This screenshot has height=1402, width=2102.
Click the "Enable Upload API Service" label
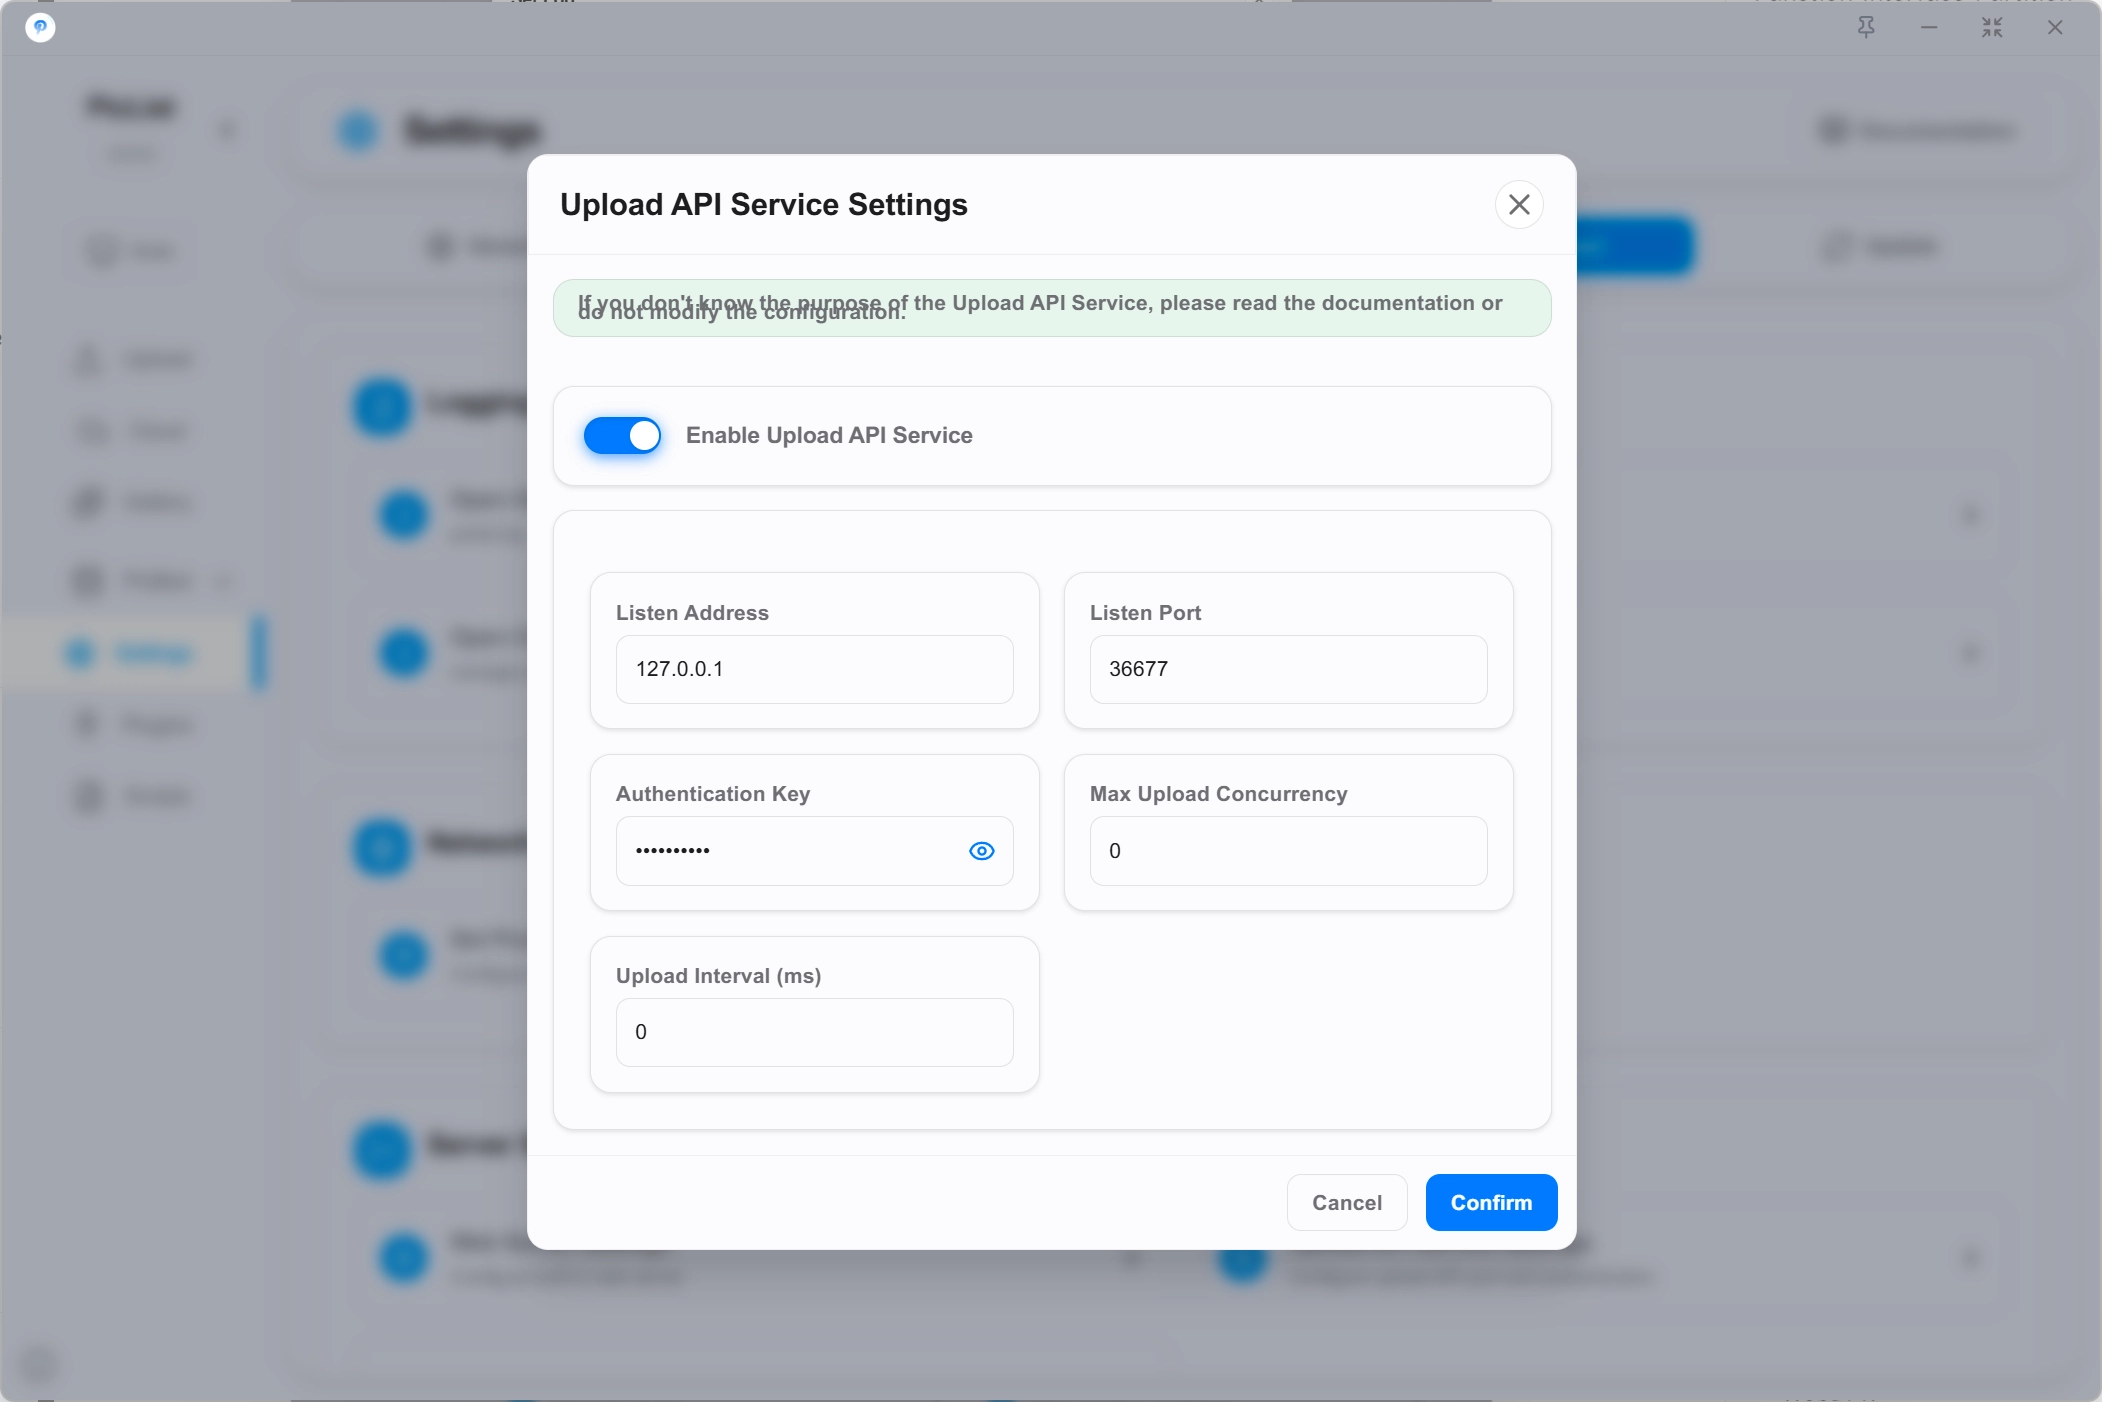click(x=829, y=436)
